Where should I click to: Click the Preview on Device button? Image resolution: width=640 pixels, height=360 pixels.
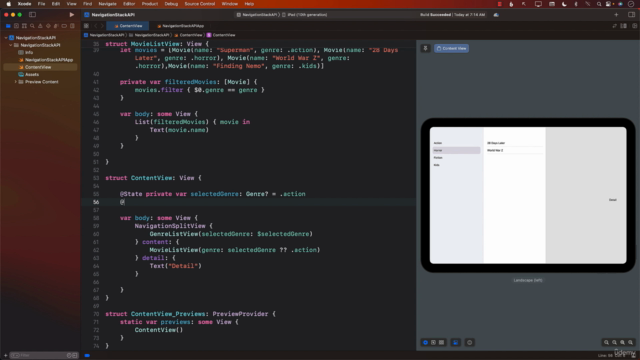point(469,342)
